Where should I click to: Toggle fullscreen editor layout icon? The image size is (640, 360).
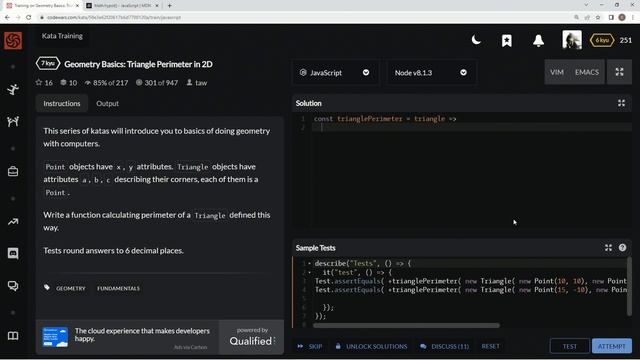coord(619,72)
